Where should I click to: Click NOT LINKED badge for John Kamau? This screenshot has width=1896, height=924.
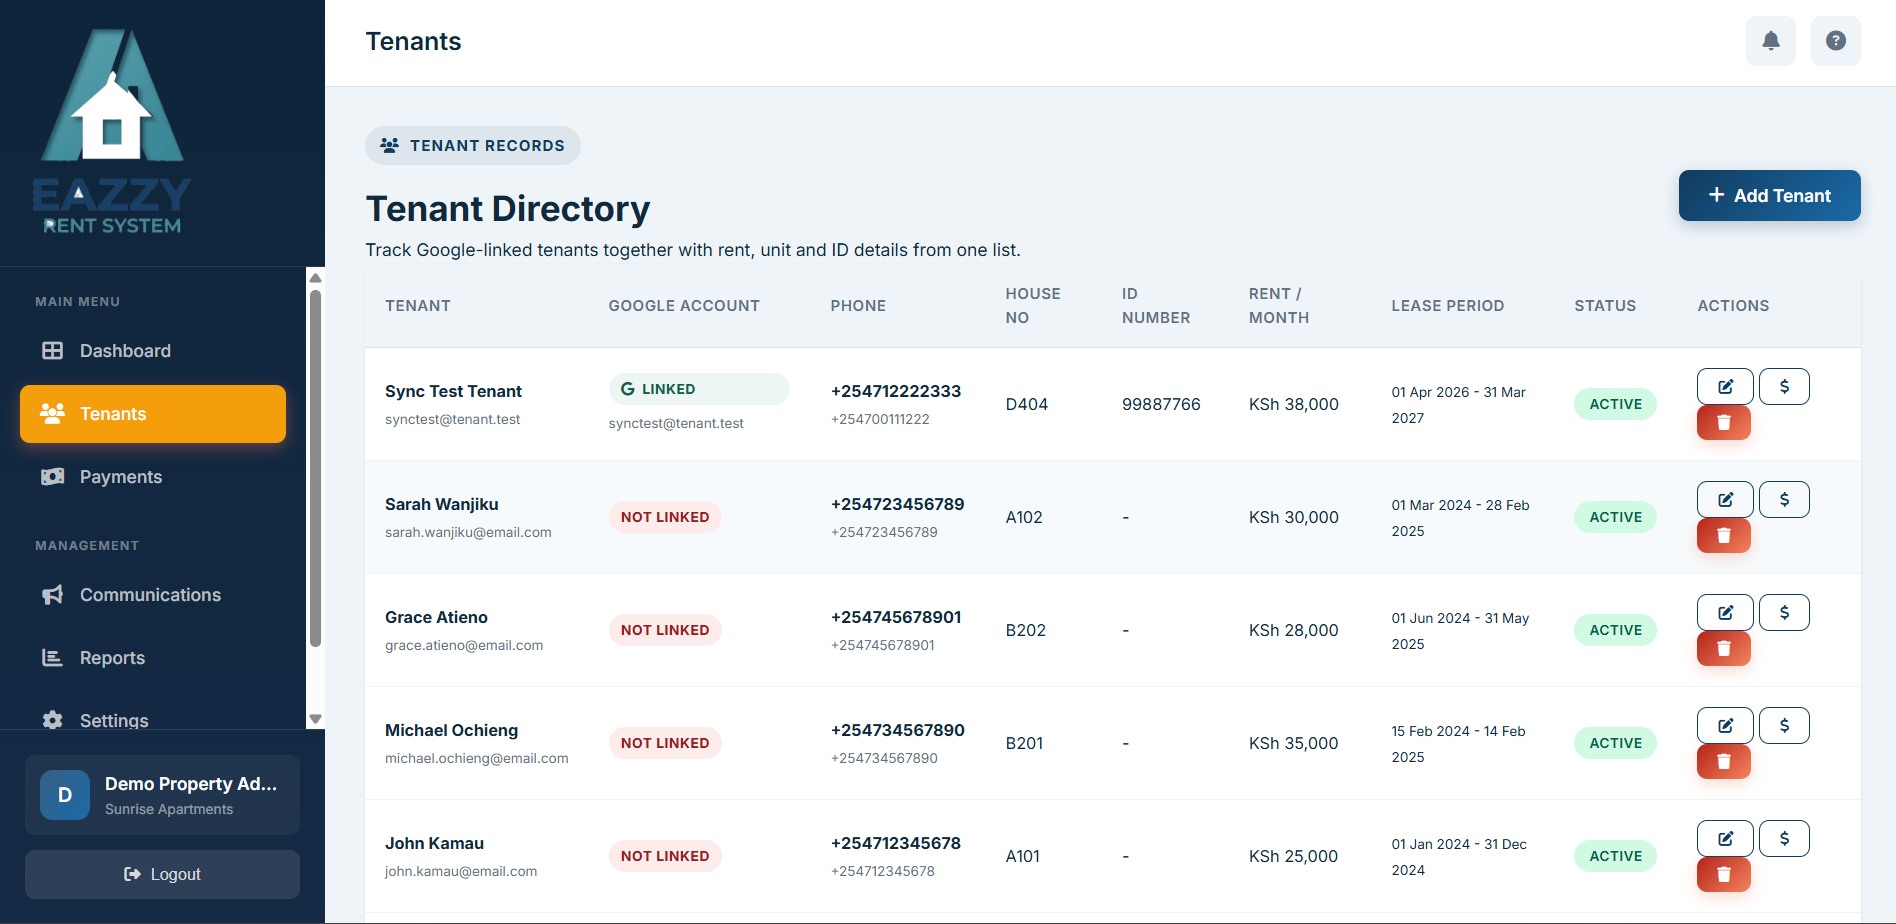tap(665, 856)
